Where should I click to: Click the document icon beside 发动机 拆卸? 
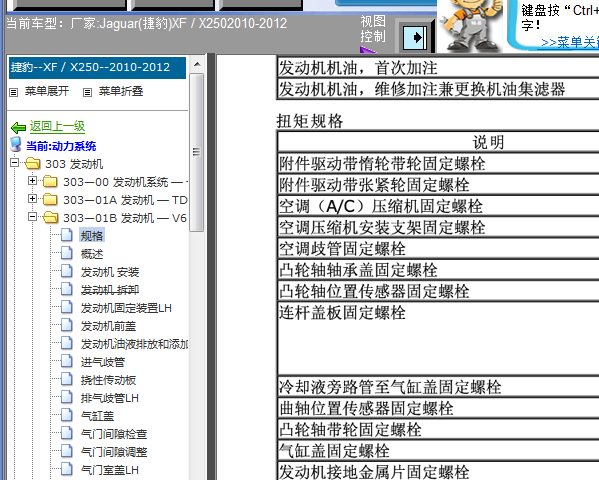click(x=67, y=289)
